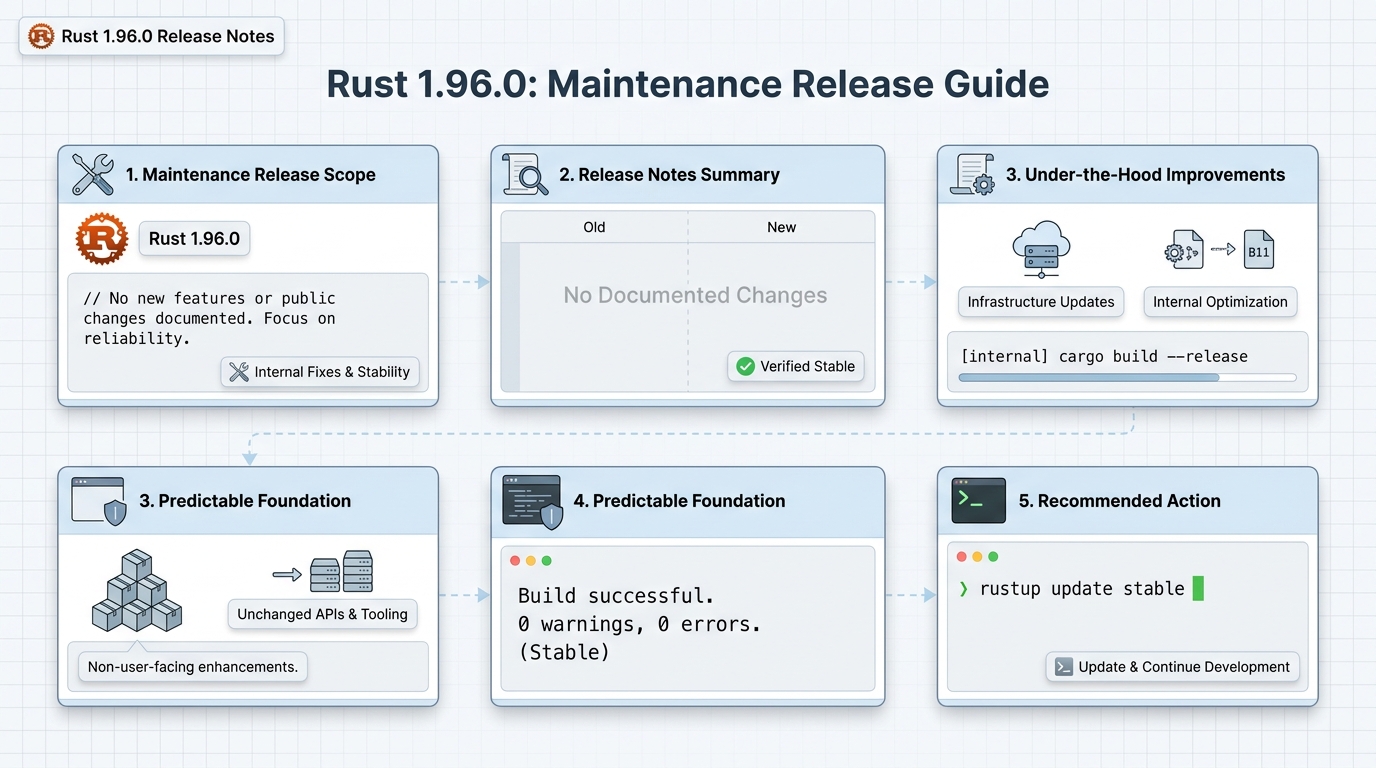The image size is (1376, 768).
Task: Click the green dot in rustup terminal window
Action: 994,556
